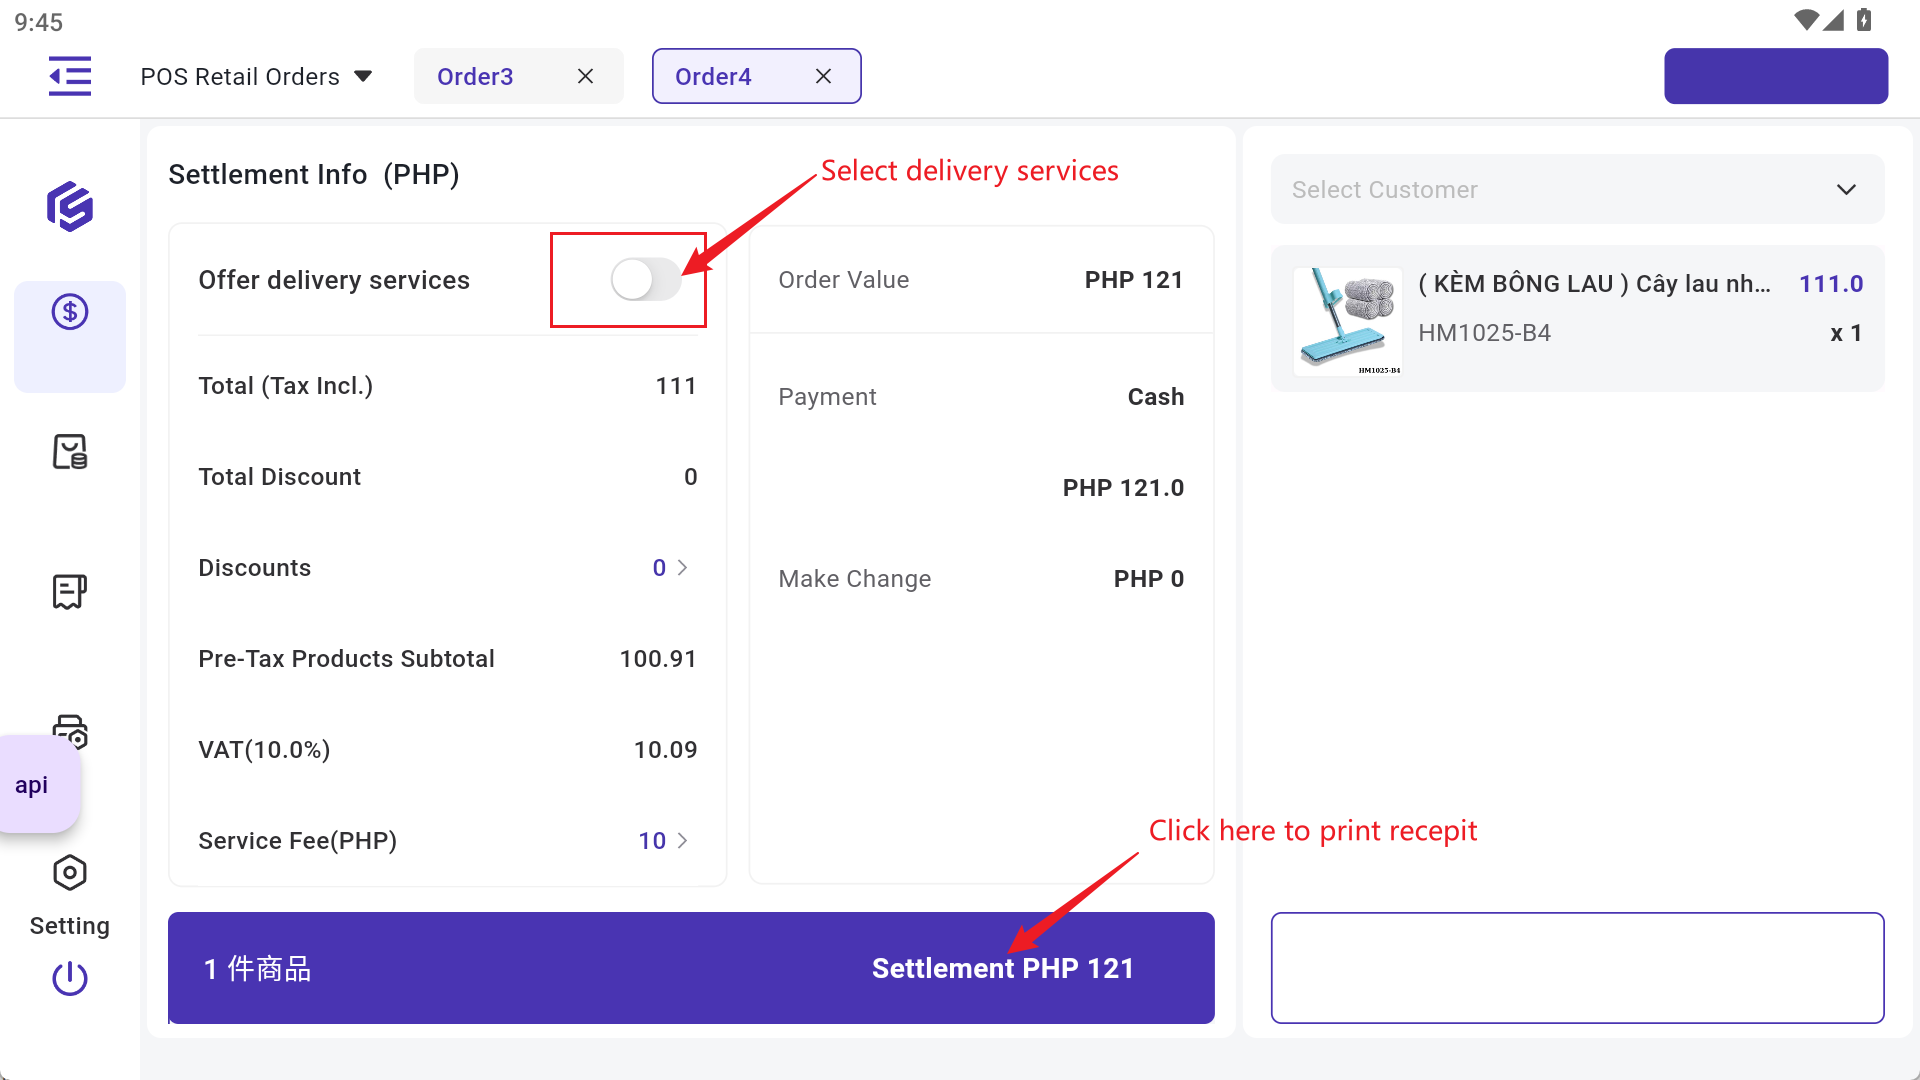Expand Service Fee(PHP) options
The height and width of the screenshot is (1080, 1920).
682,841
